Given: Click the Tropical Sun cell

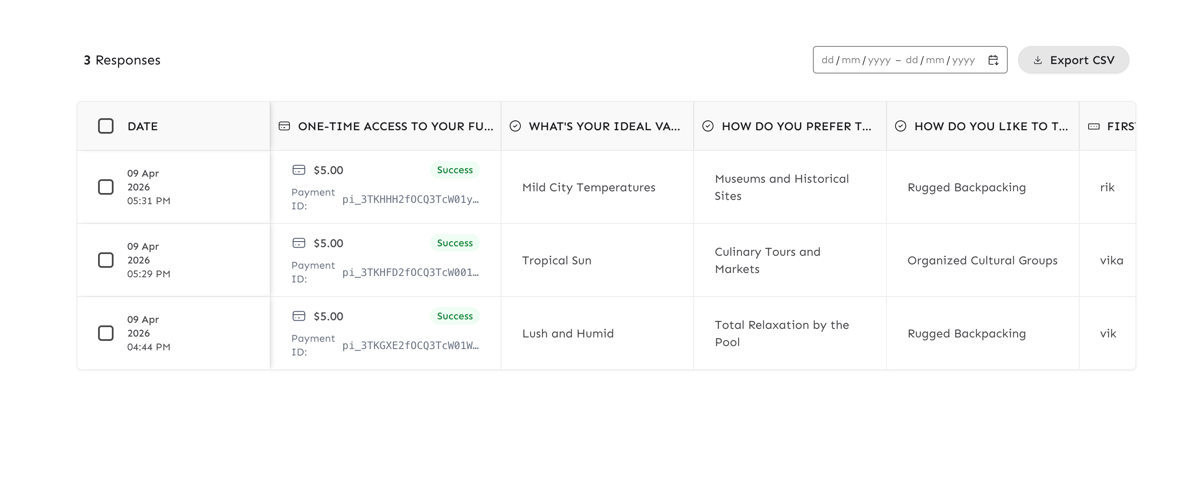Looking at the screenshot, I should pyautogui.click(x=556, y=260).
